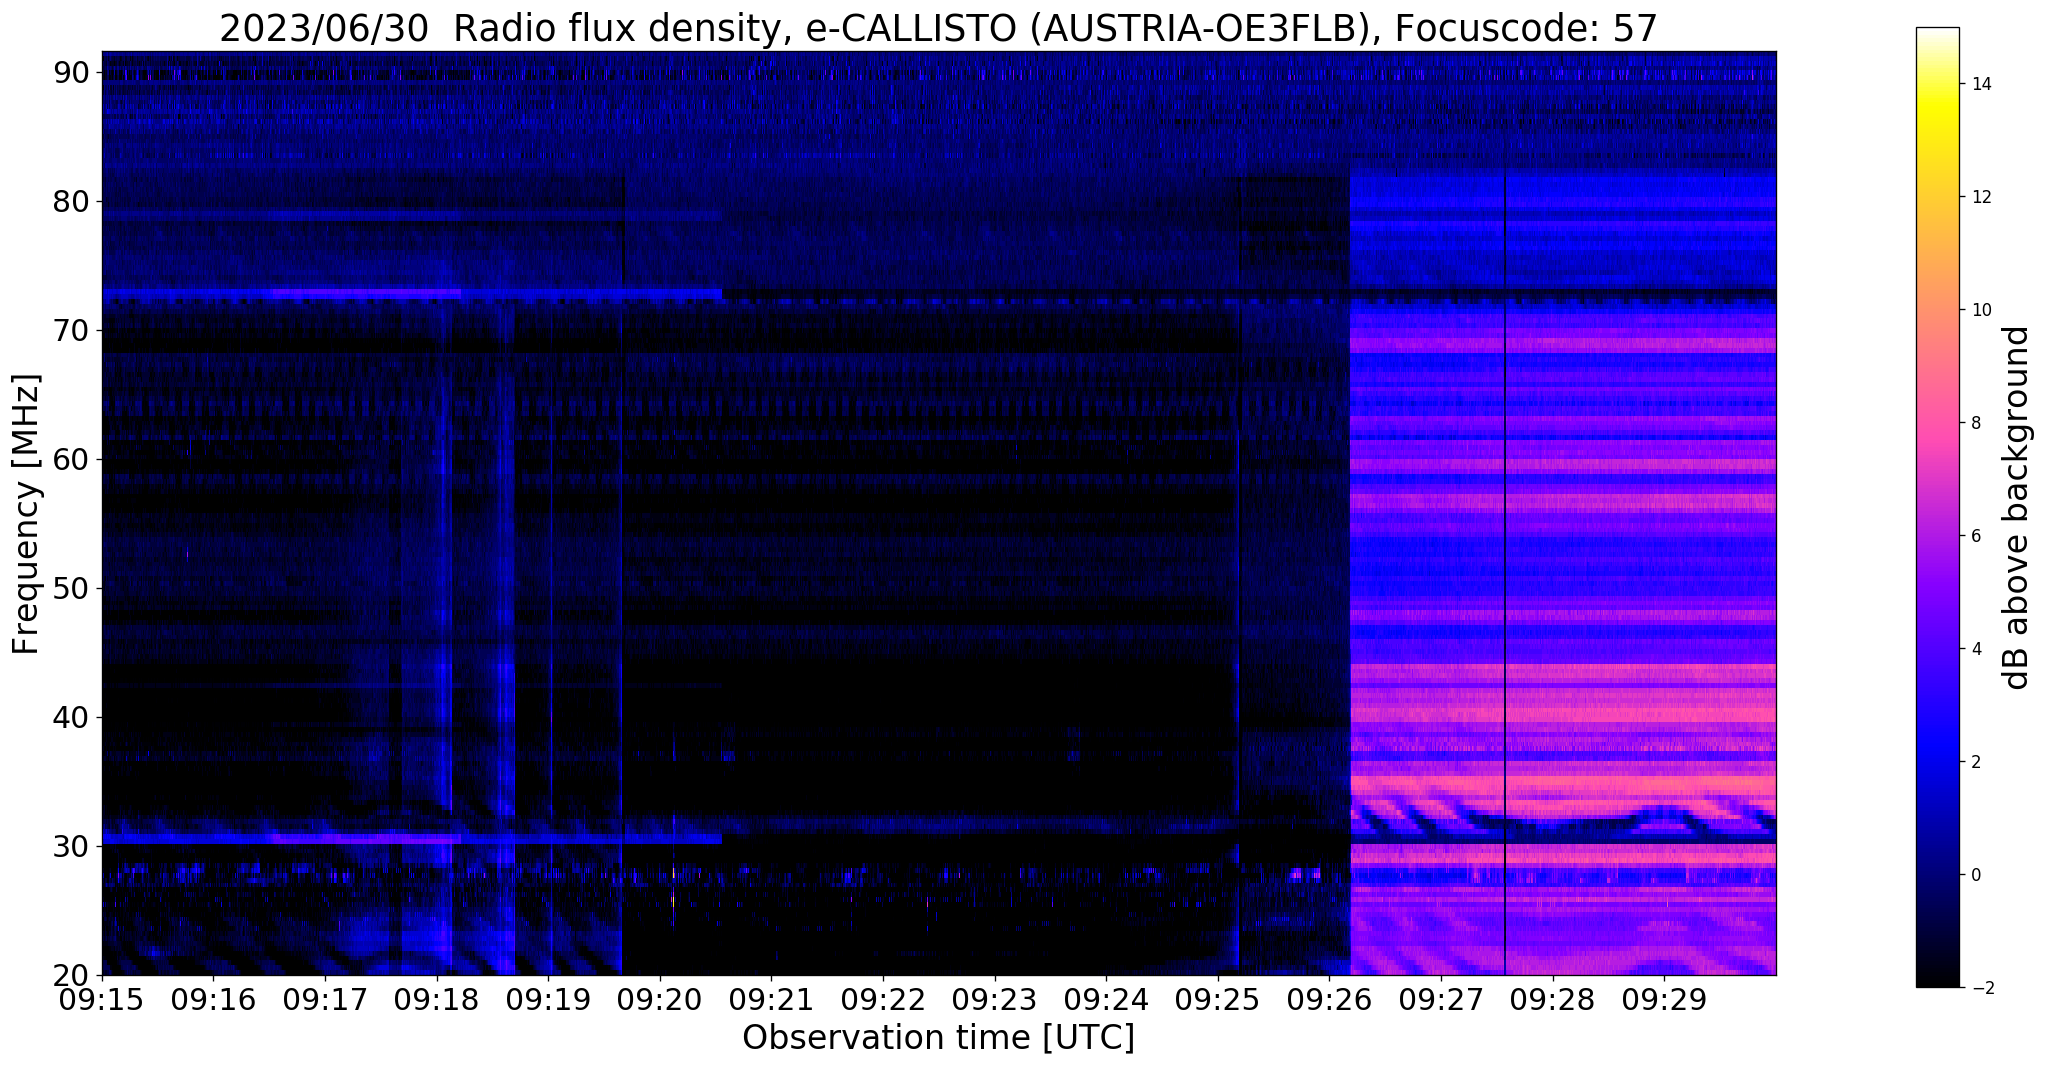Click the 30 MHz frequency tick label
Image resolution: width=2047 pixels, height=1067 pixels.
coord(73,846)
